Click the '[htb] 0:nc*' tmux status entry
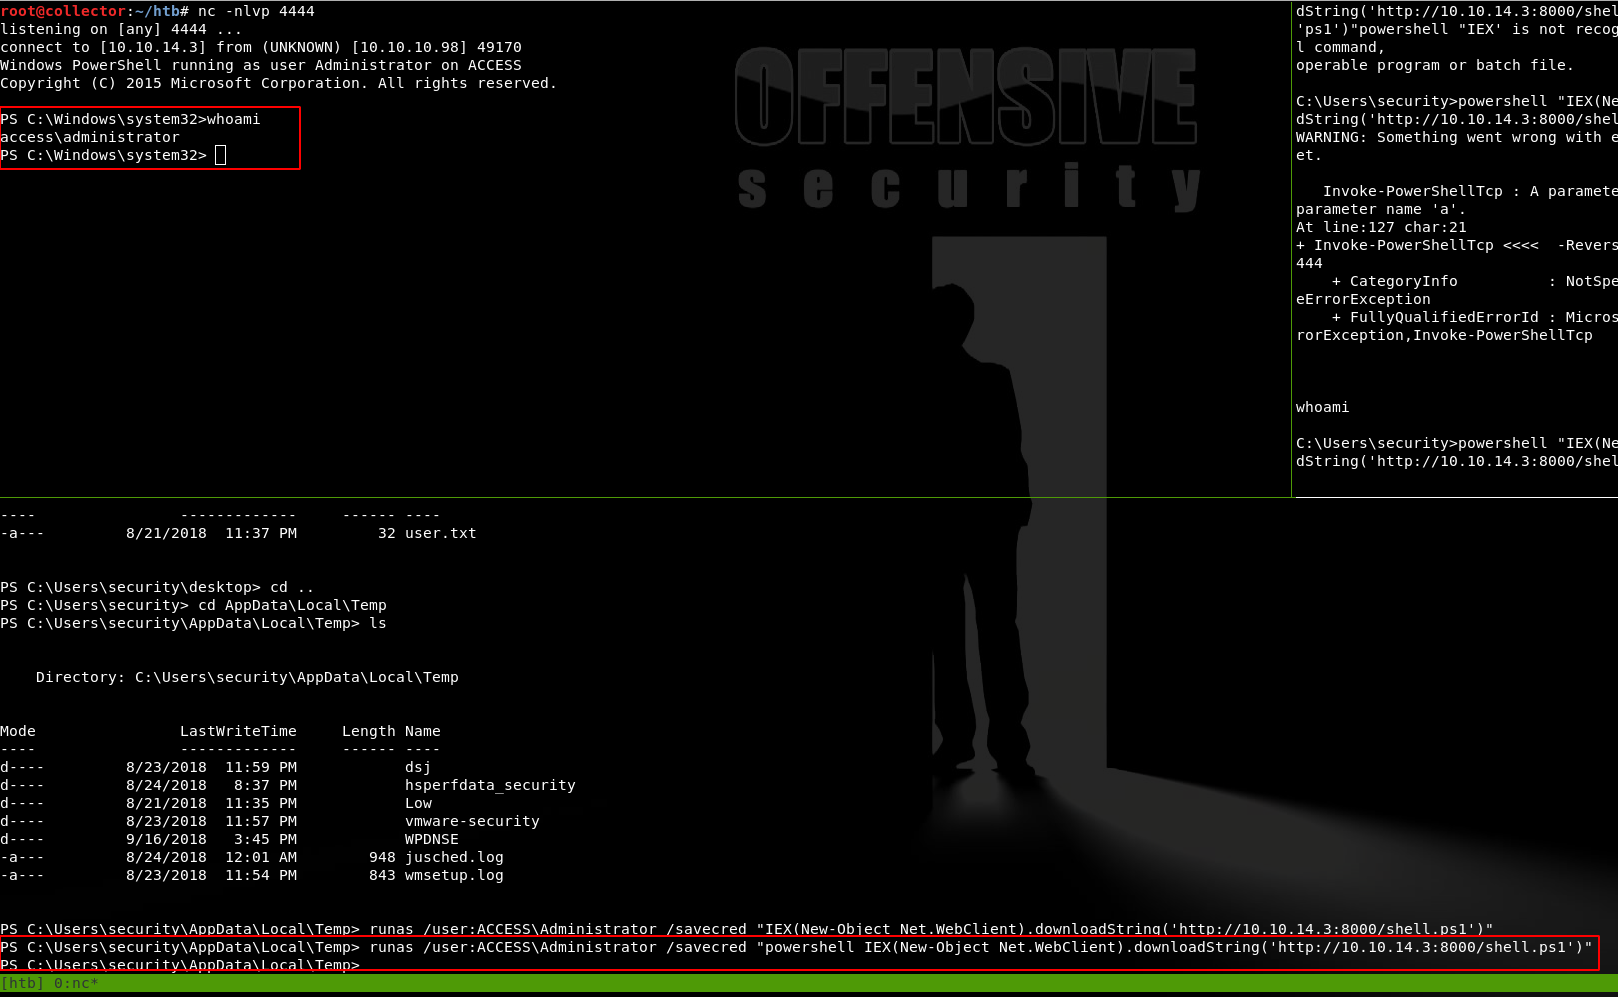The width and height of the screenshot is (1618, 997). click(x=49, y=983)
